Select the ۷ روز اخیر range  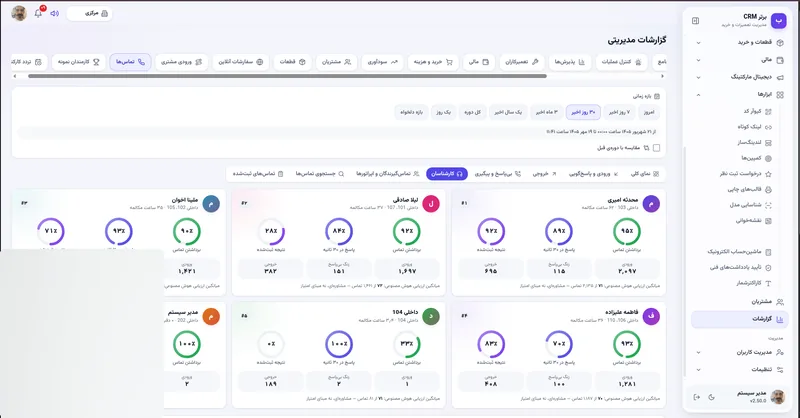619,112
